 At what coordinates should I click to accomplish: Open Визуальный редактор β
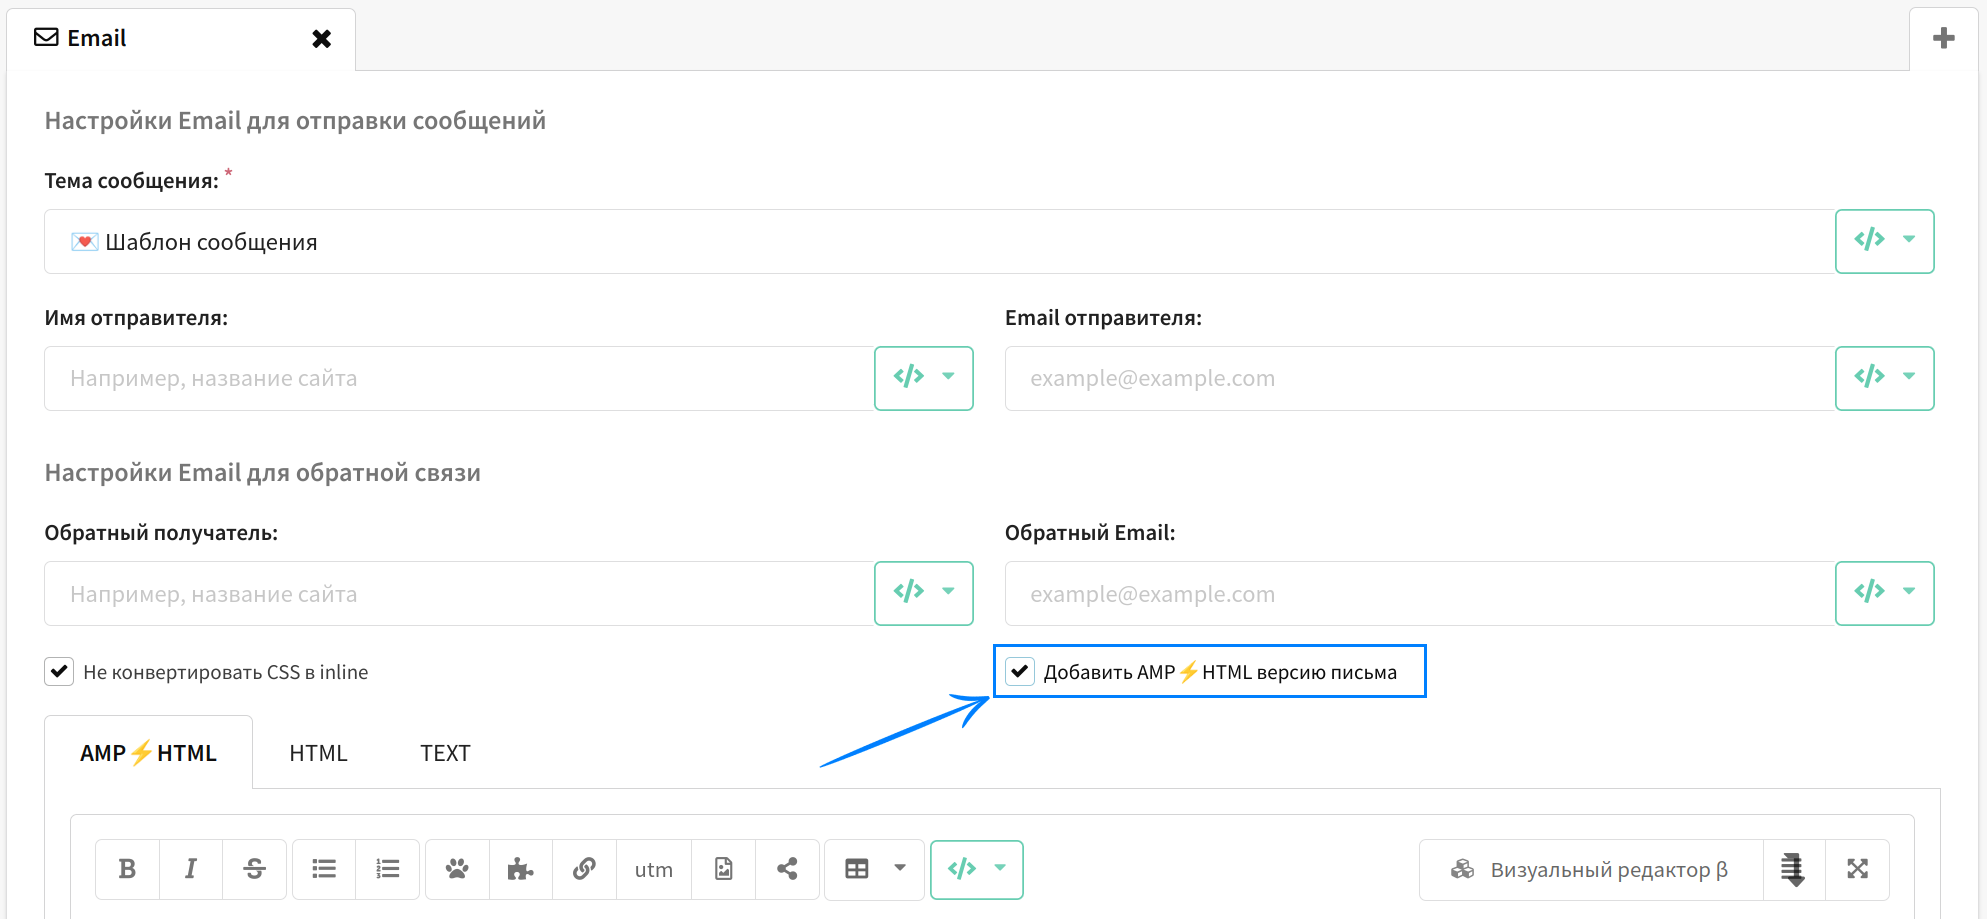[x=1590, y=869]
